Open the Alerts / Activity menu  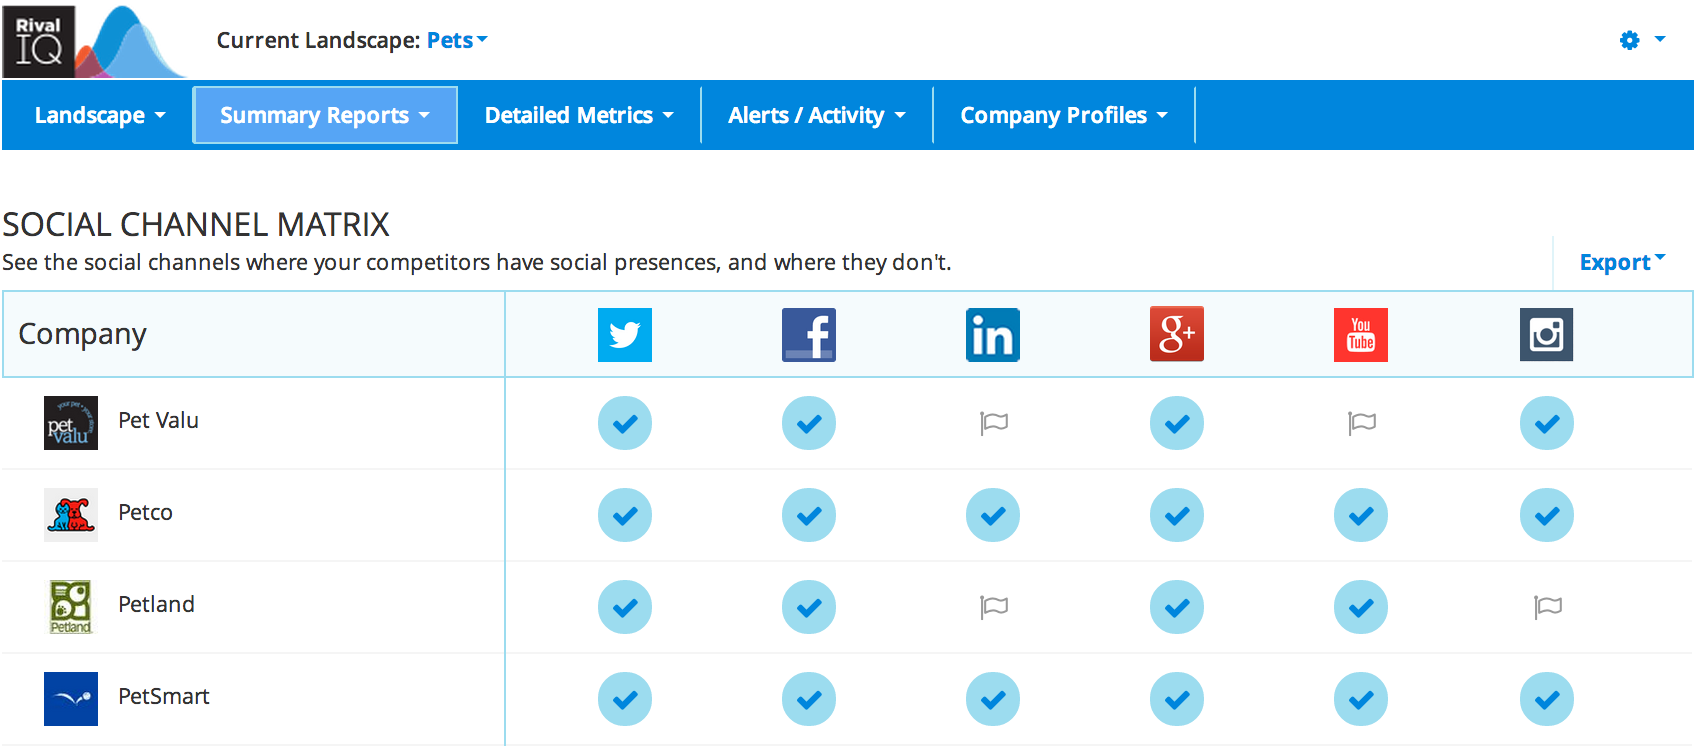(x=817, y=115)
